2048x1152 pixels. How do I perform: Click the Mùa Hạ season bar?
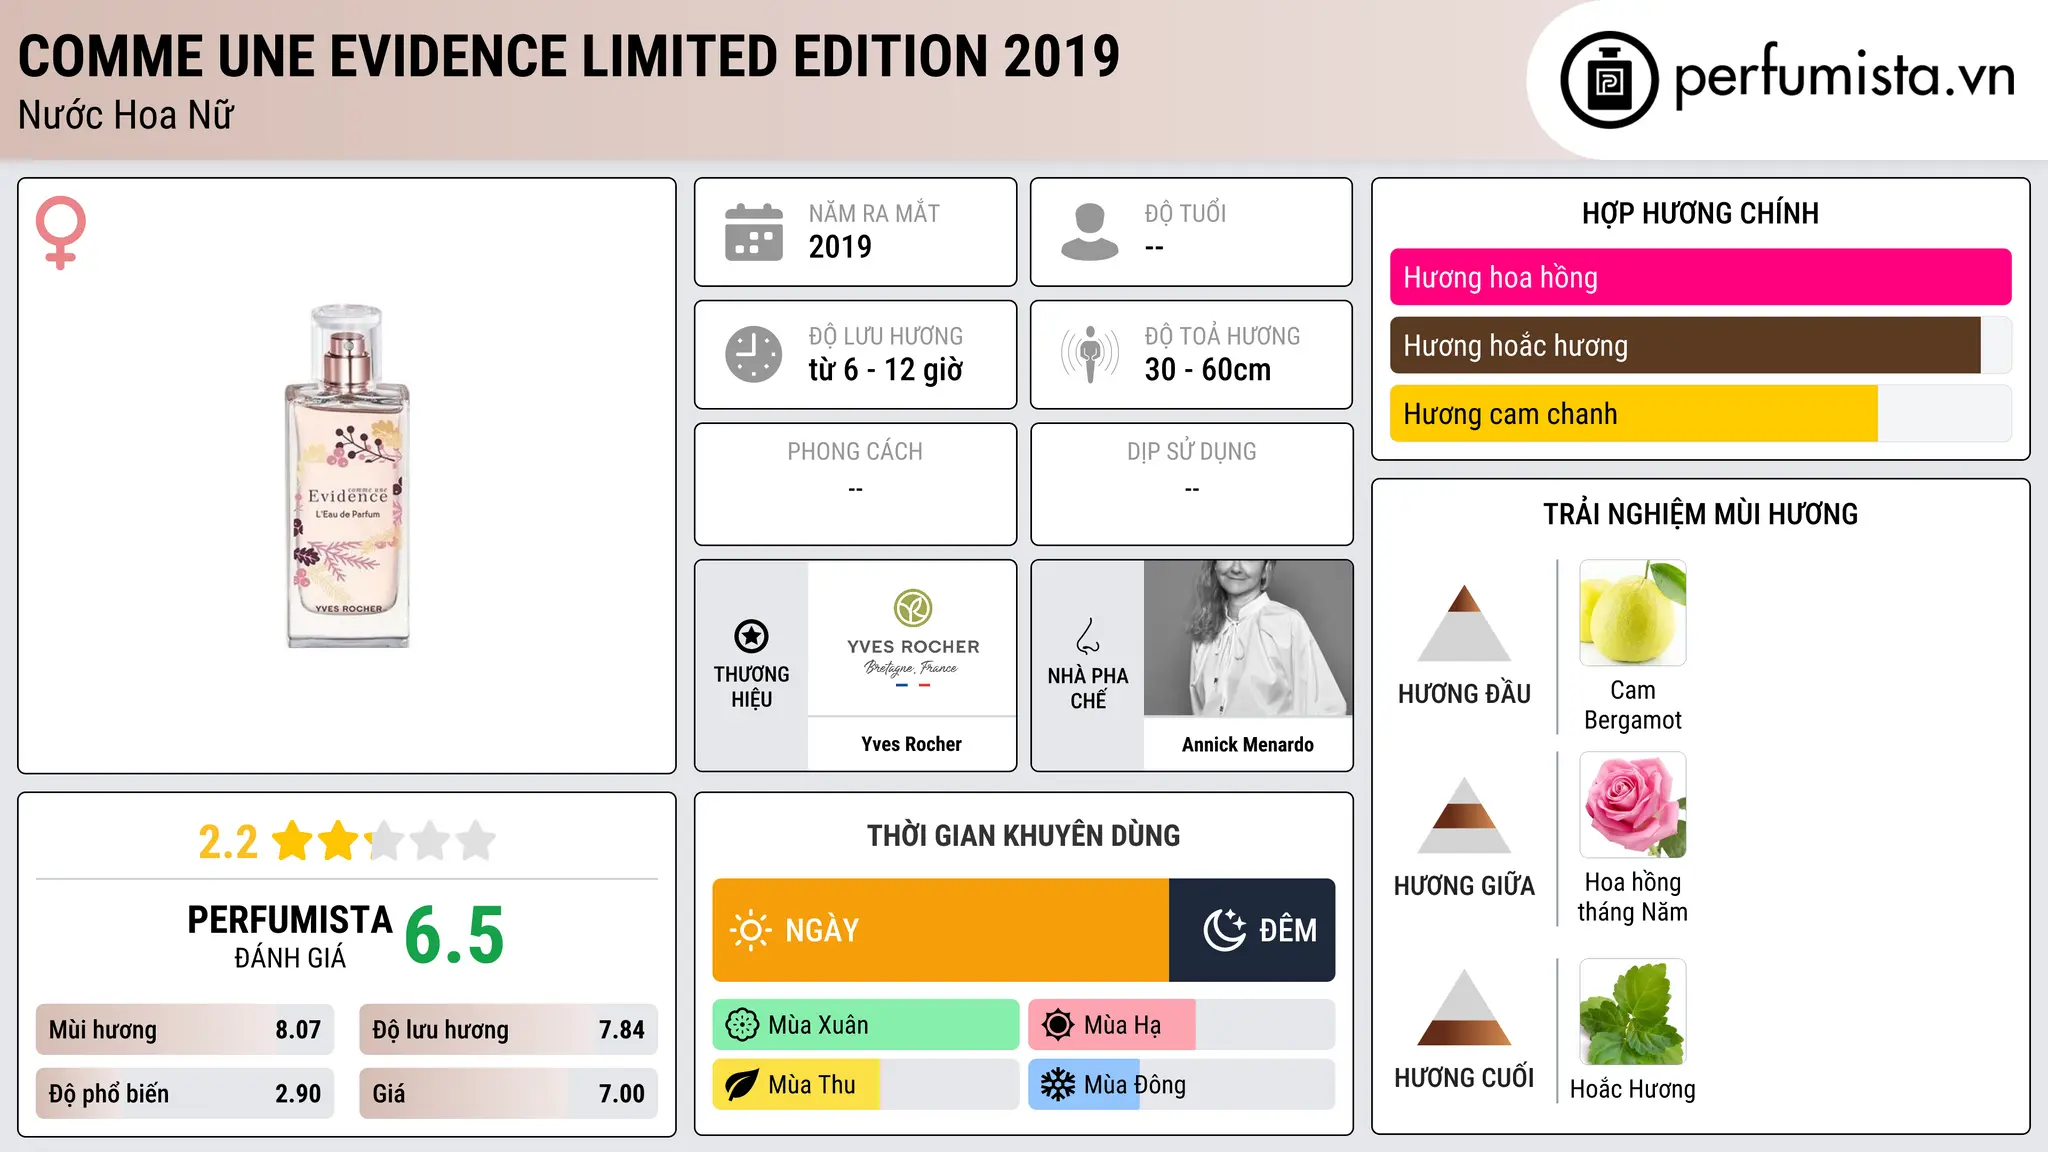pos(1182,1025)
